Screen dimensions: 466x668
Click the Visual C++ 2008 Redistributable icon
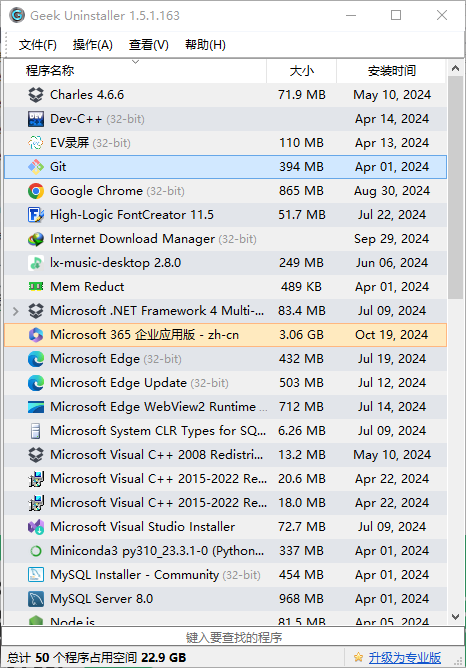[36, 455]
